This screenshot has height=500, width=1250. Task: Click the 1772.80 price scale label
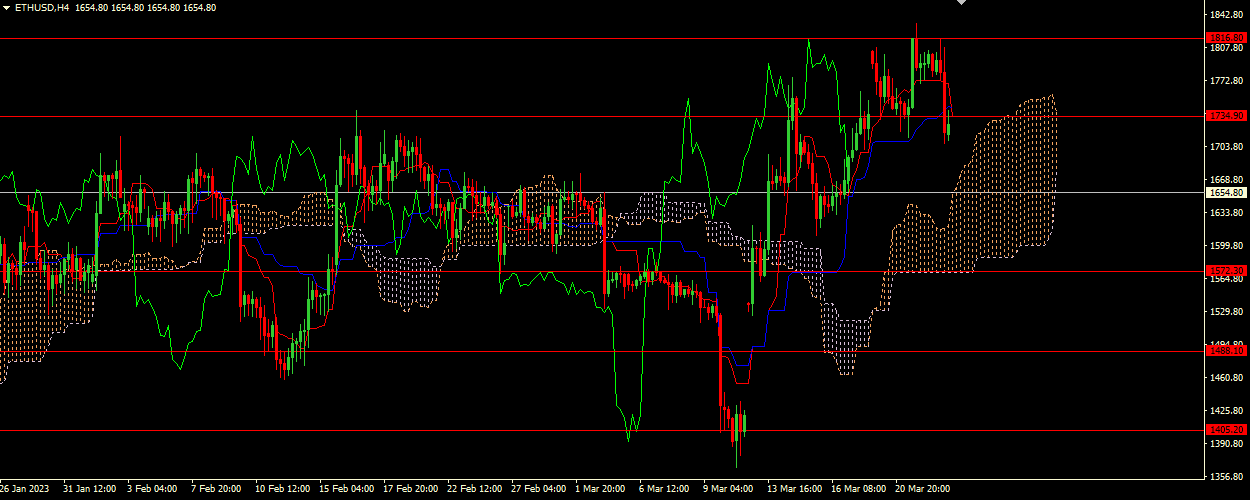pyautogui.click(x=1226, y=81)
